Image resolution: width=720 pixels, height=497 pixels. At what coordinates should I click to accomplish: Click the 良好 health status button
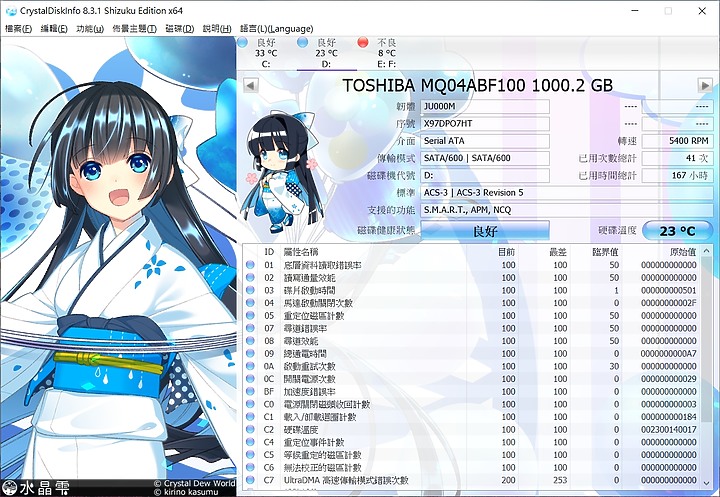click(x=485, y=231)
